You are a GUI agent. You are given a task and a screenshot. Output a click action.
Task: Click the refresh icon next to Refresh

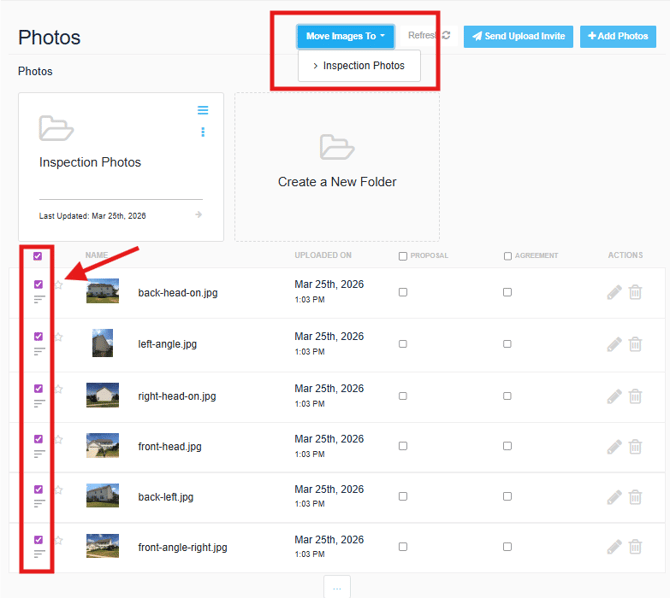[446, 36]
